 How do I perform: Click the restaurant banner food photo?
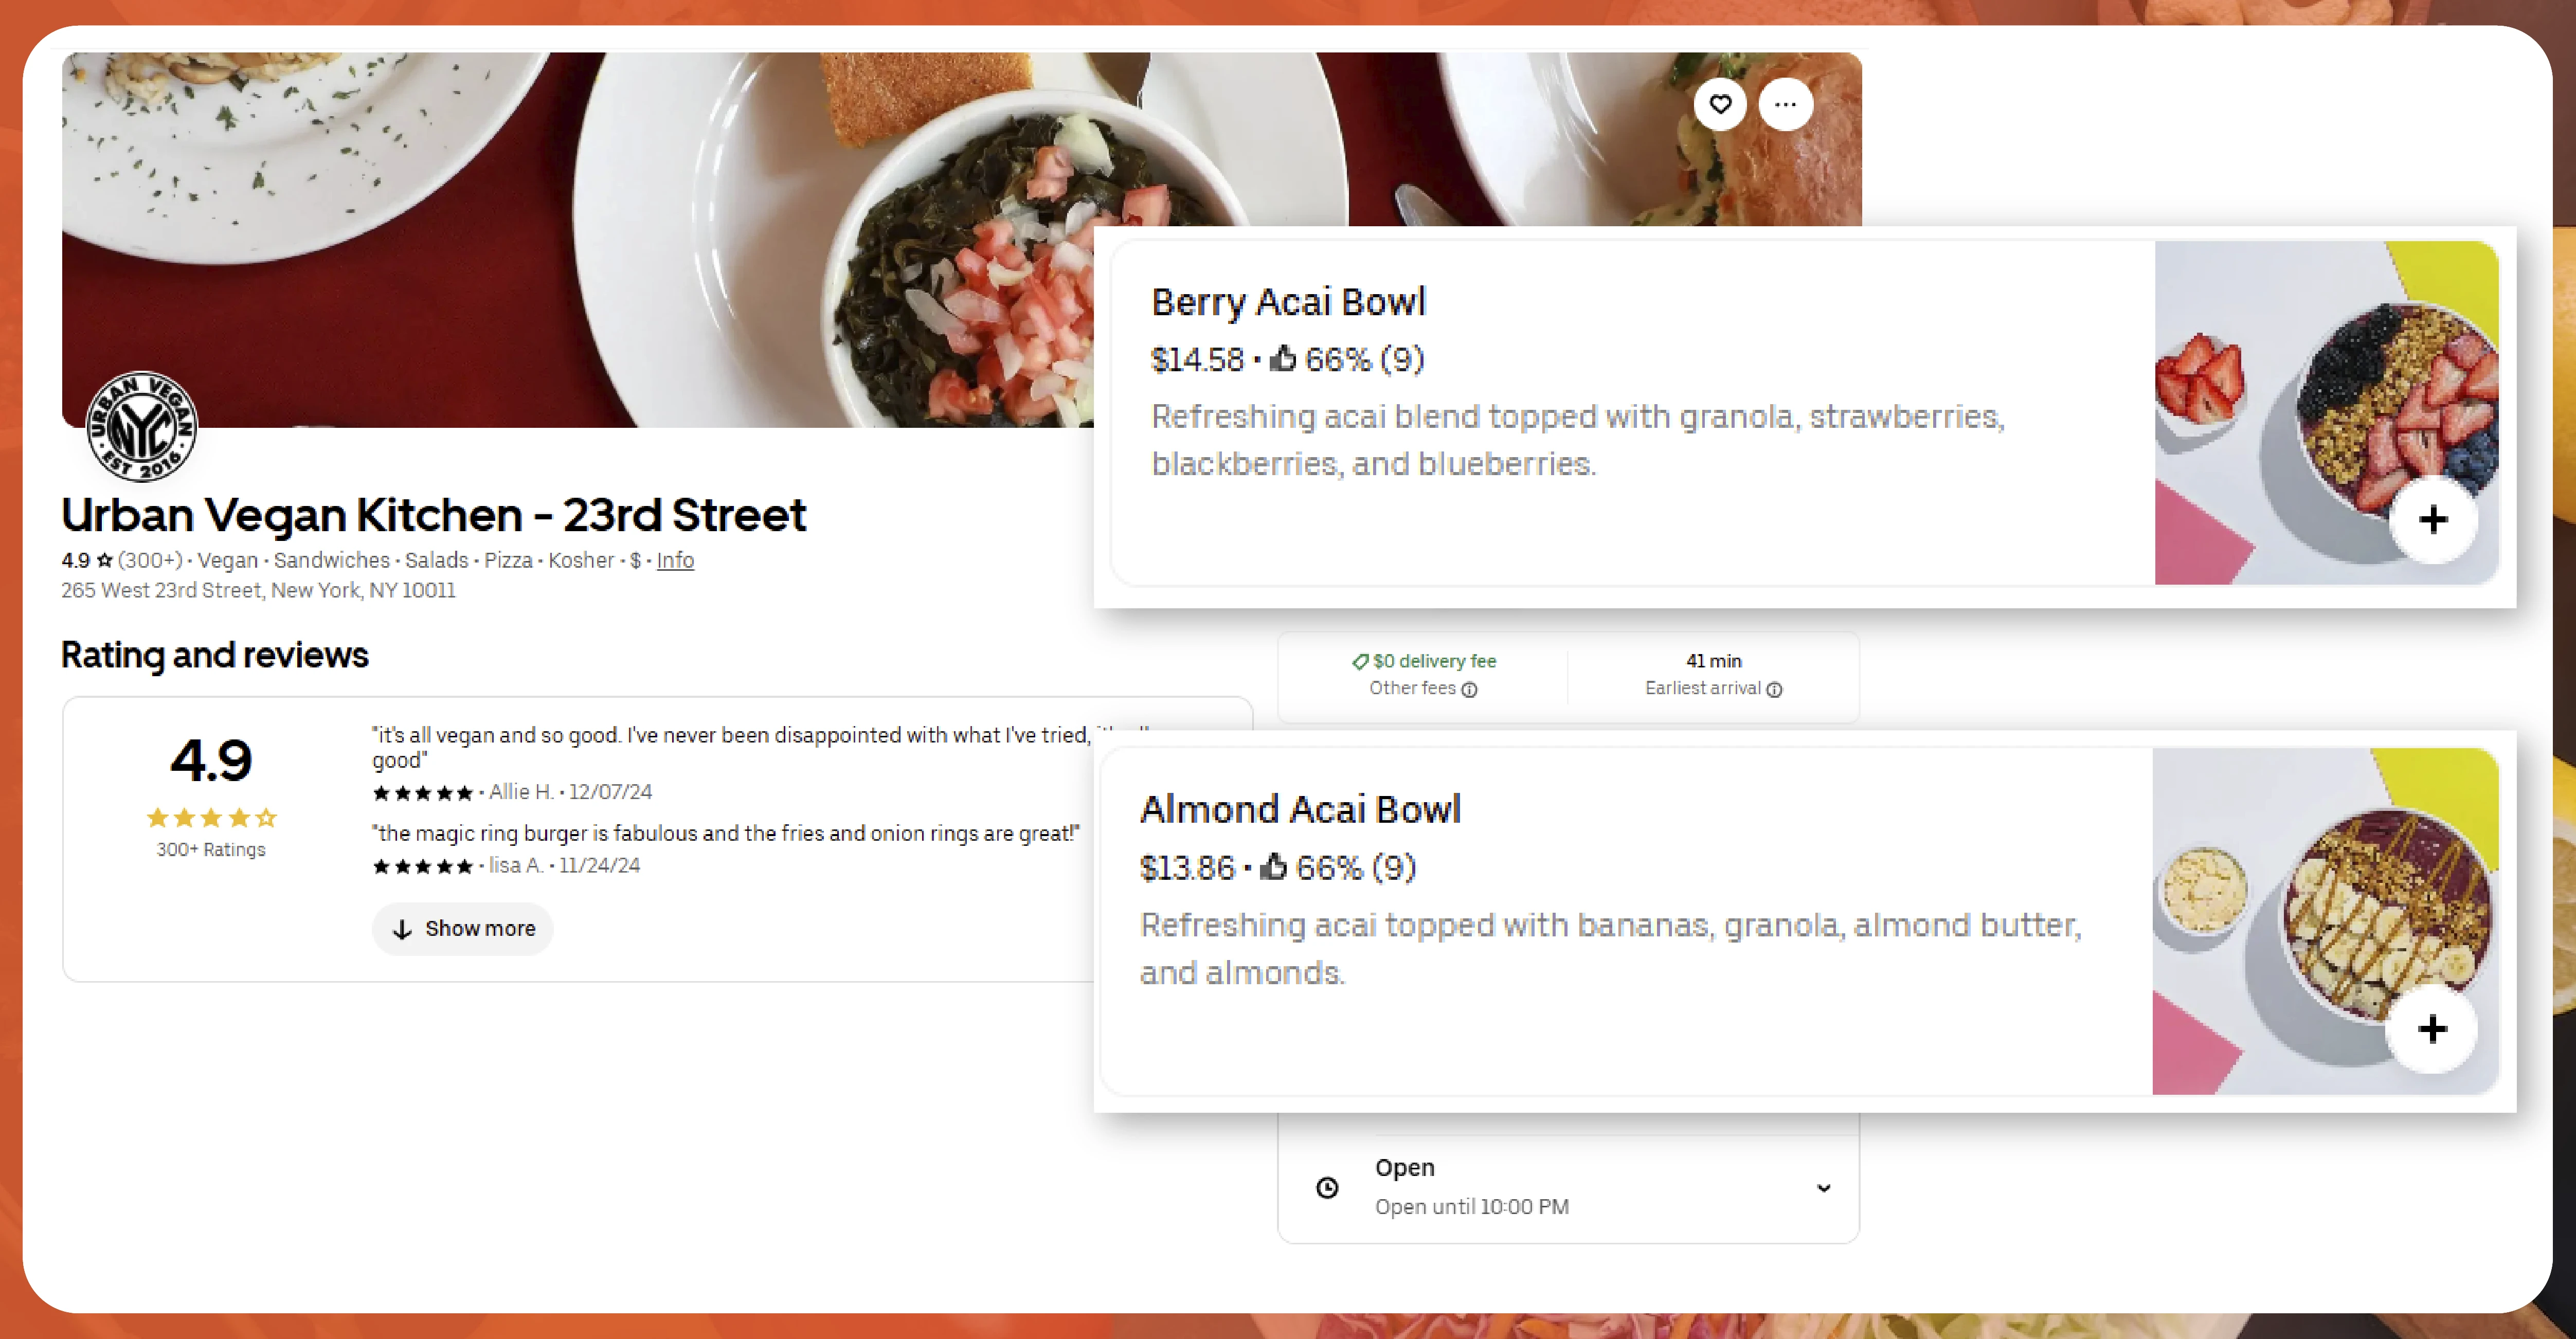(600, 230)
